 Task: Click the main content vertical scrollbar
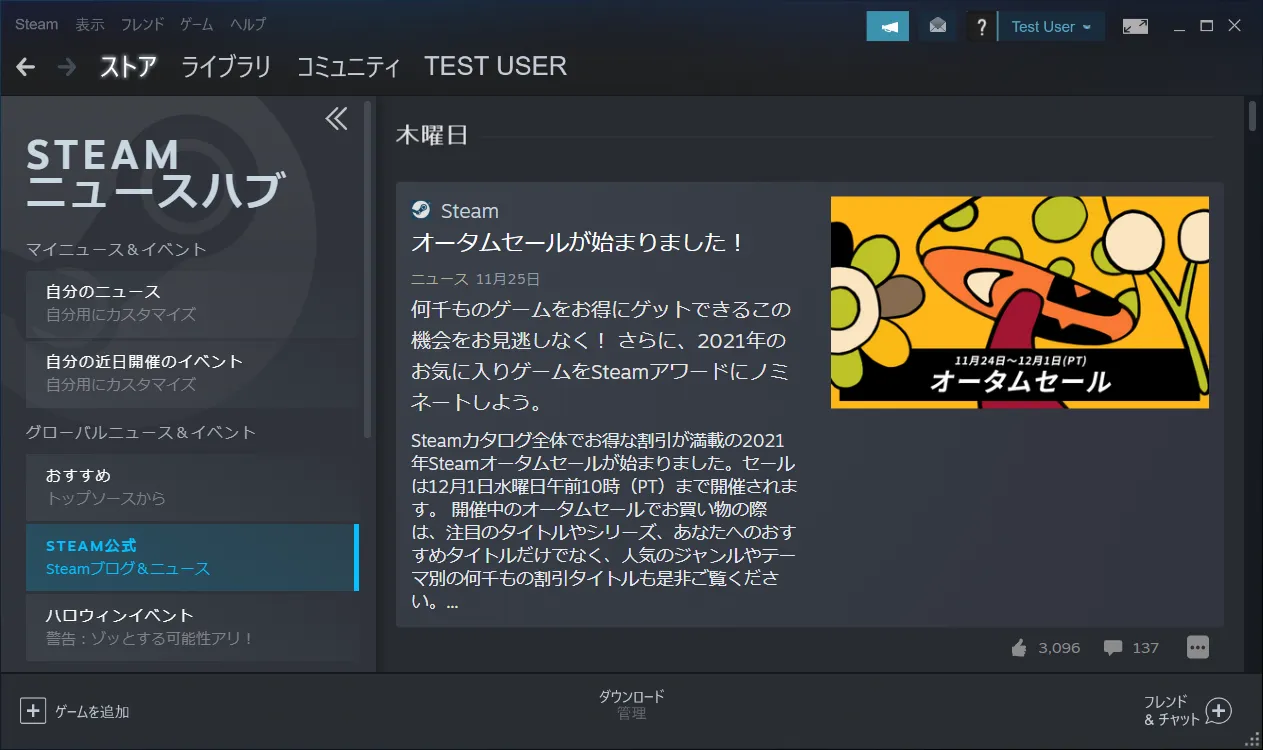click(x=1253, y=115)
